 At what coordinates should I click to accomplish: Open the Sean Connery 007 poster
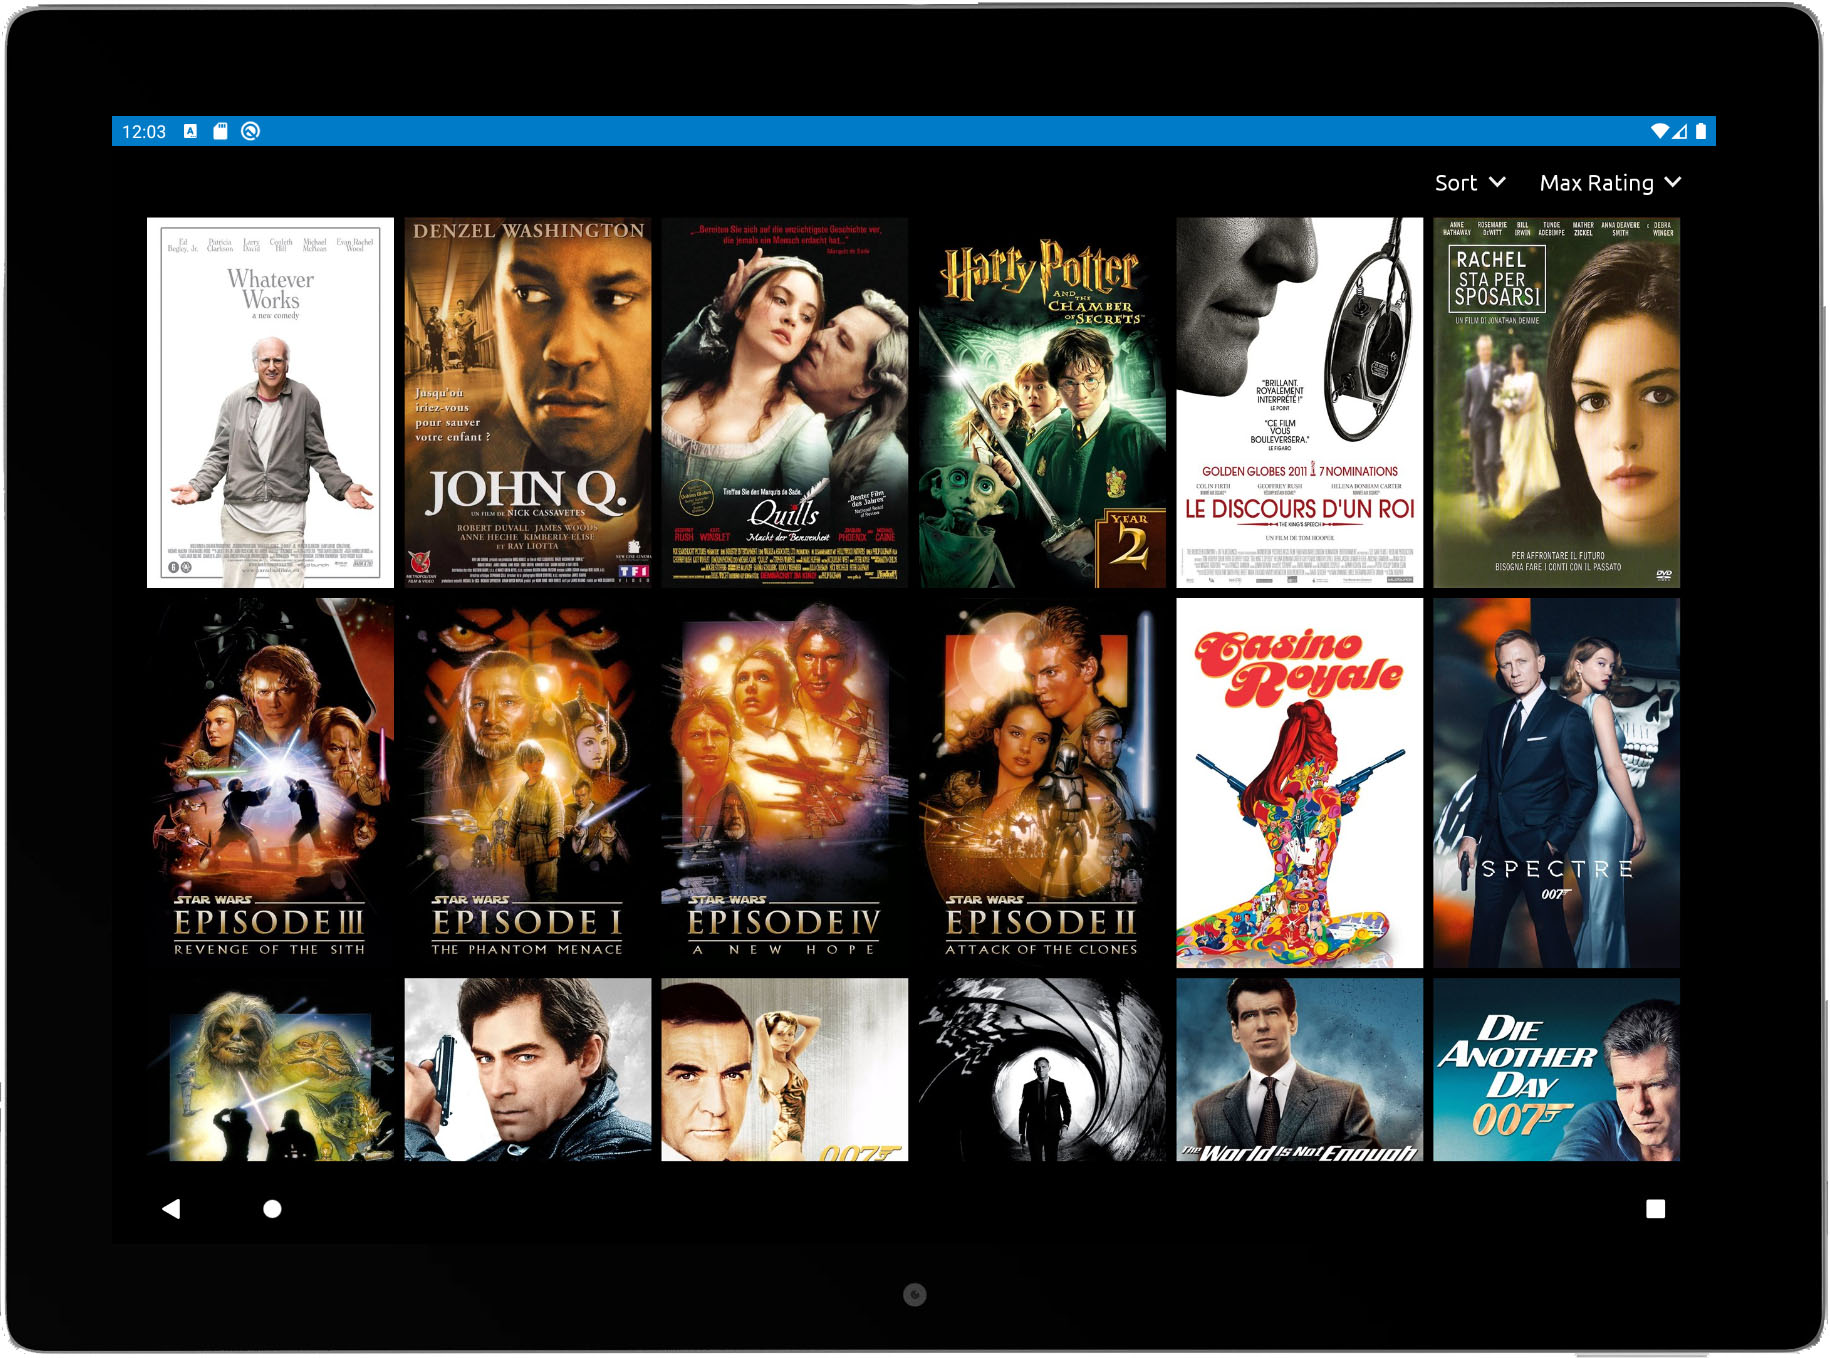pos(785,1070)
